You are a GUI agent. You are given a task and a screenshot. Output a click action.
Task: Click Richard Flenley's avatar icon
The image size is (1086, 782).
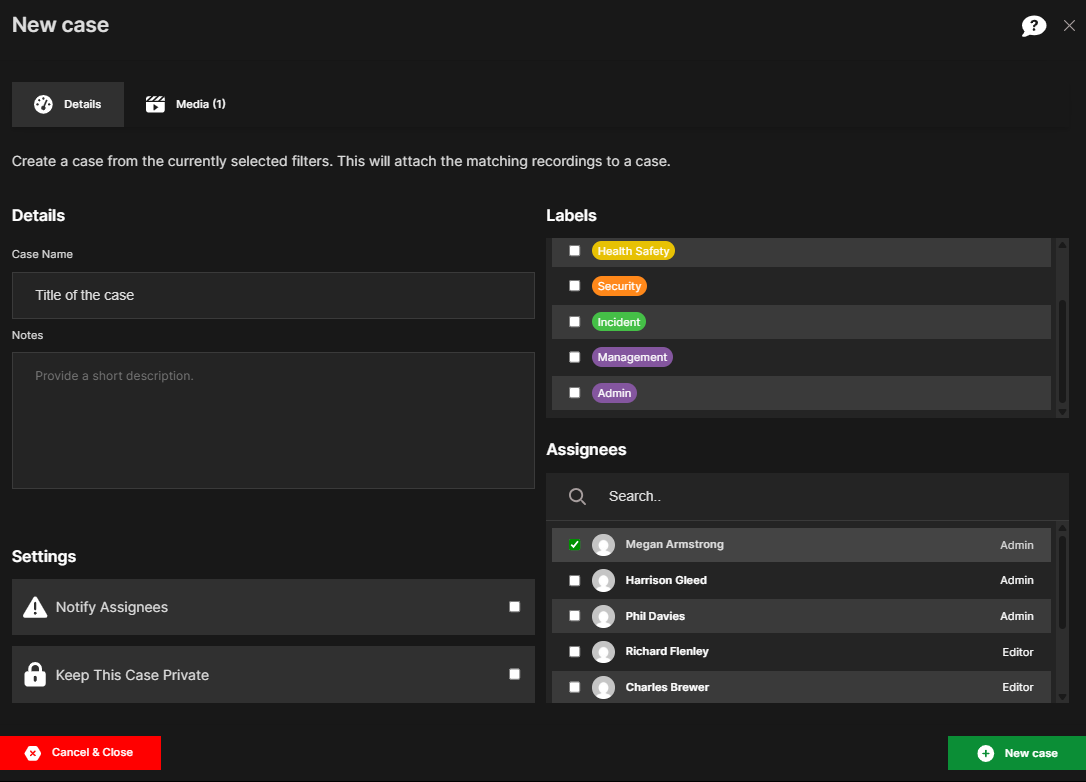tap(603, 652)
